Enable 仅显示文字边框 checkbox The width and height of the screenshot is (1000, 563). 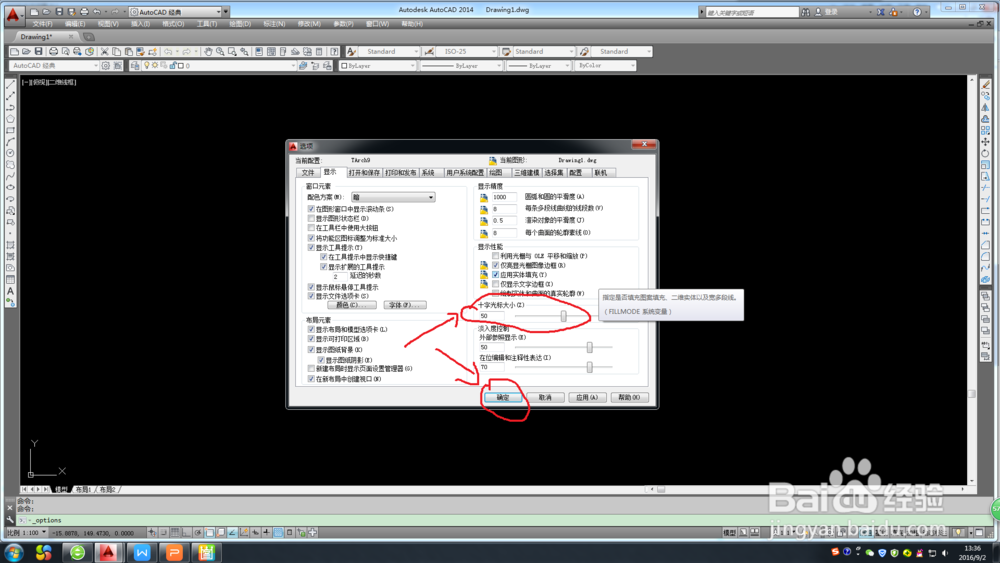click(x=496, y=284)
